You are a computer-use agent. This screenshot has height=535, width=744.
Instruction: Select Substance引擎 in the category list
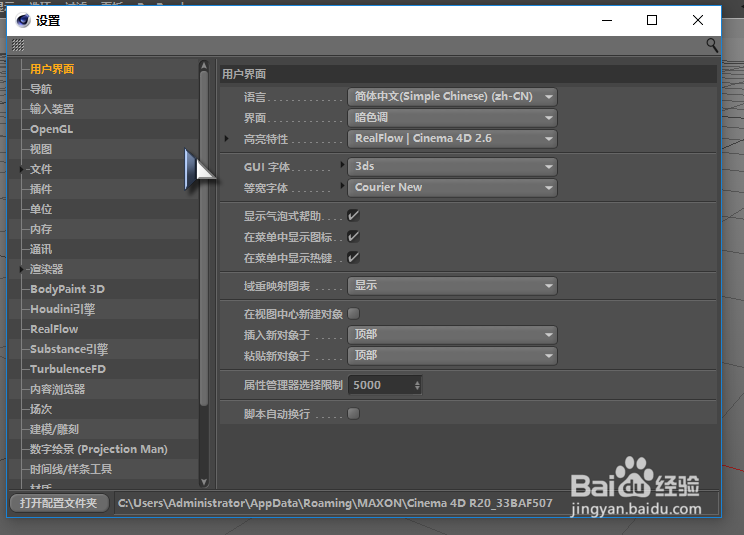pos(69,349)
